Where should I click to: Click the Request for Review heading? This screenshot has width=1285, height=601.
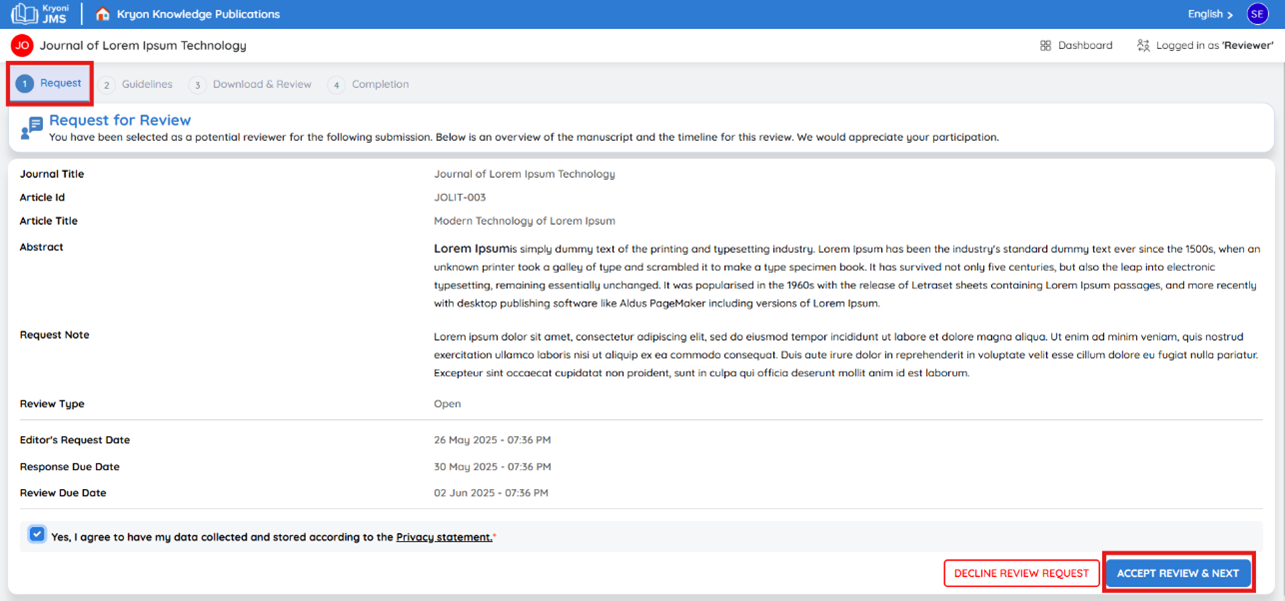[120, 120]
